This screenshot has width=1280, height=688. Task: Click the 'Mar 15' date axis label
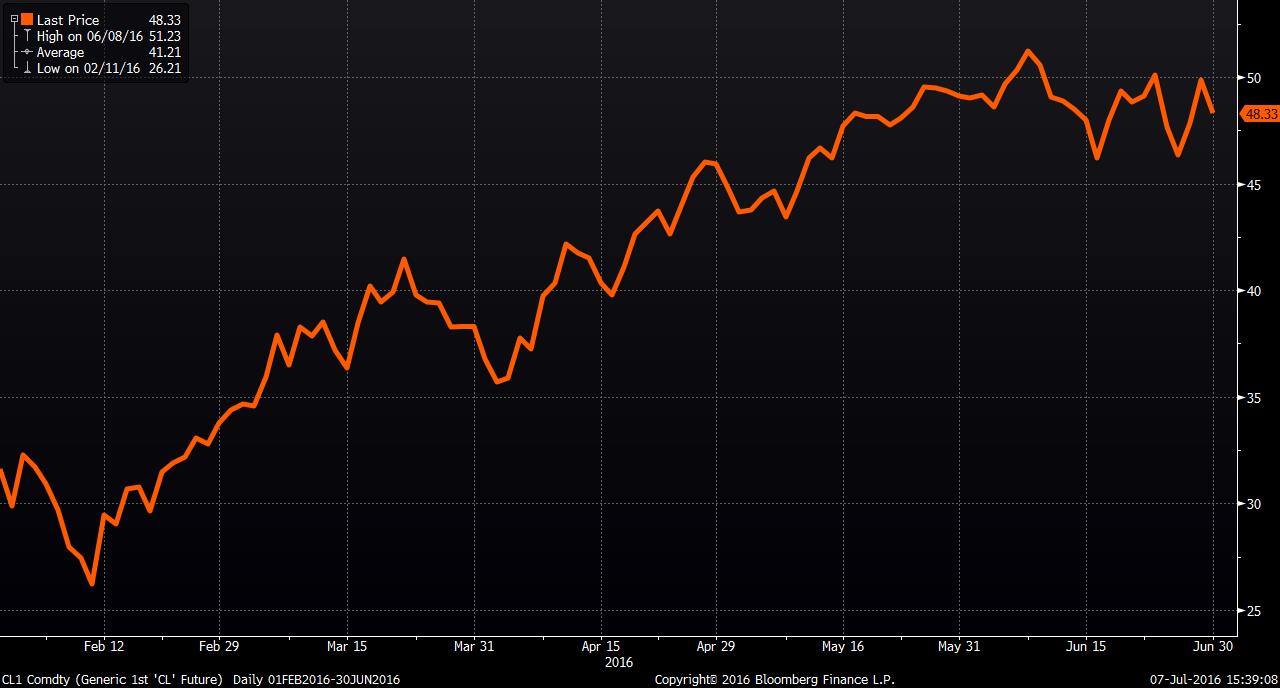(x=345, y=646)
